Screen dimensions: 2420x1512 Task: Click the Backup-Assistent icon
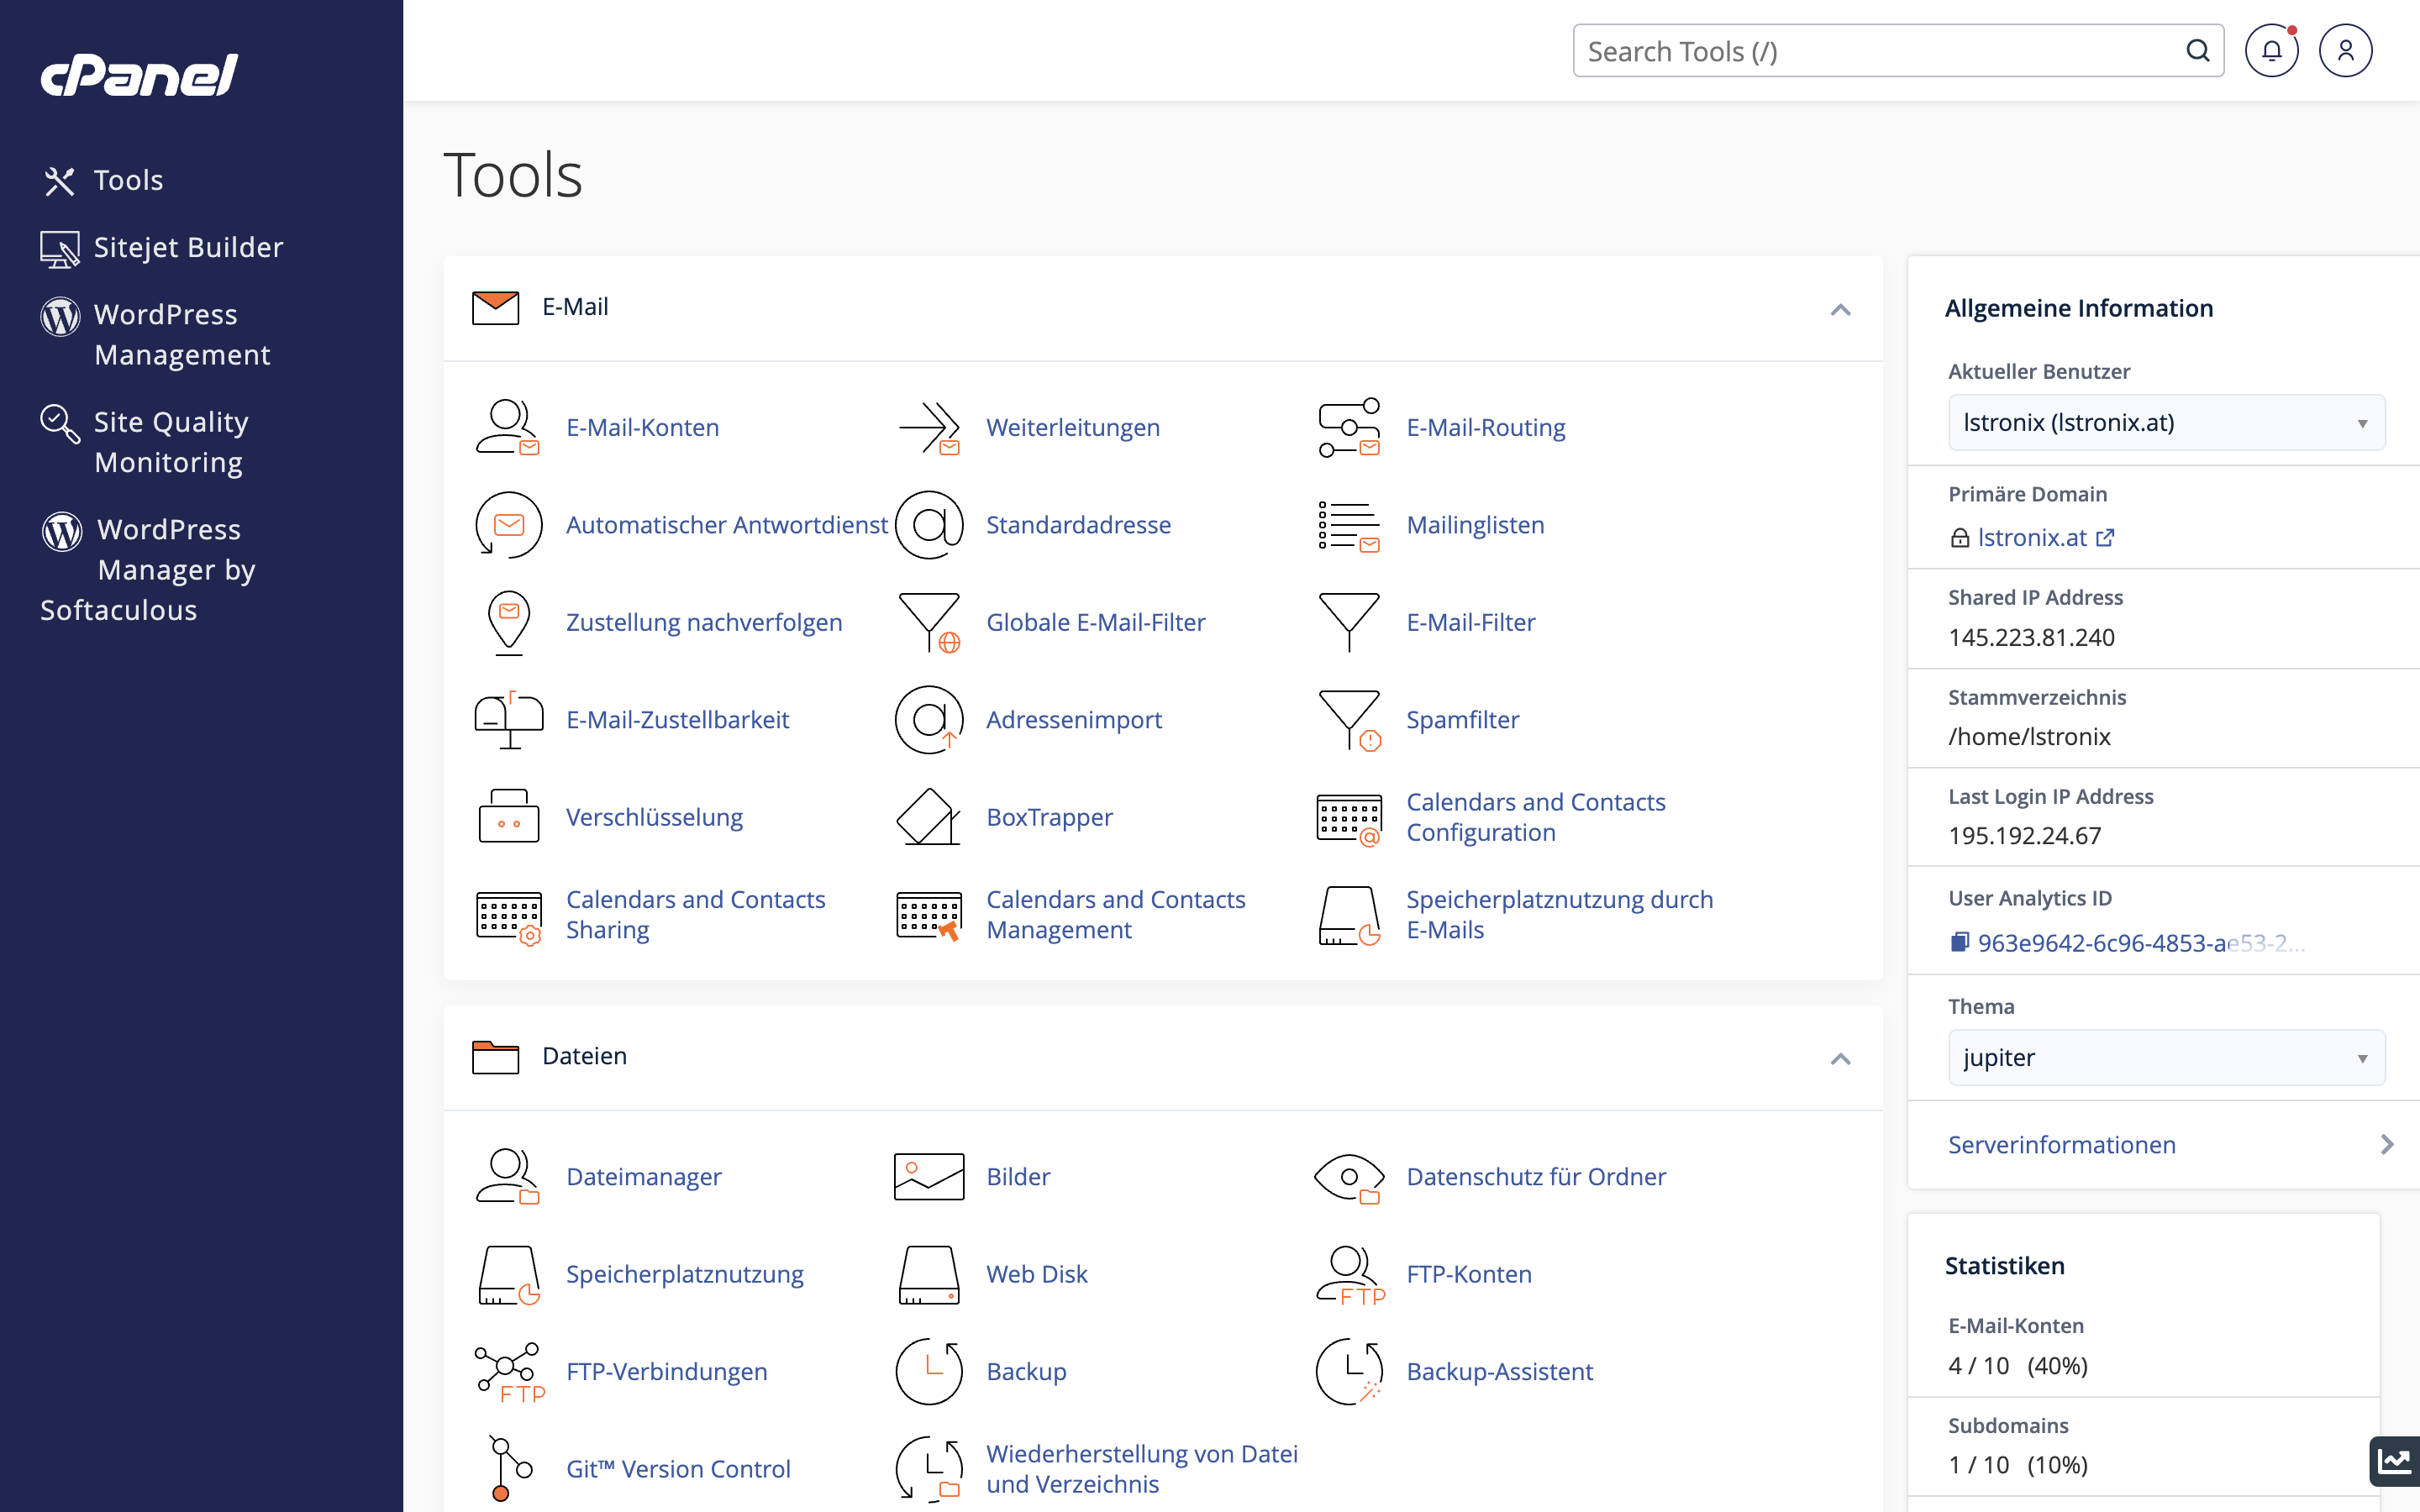tap(1349, 1371)
